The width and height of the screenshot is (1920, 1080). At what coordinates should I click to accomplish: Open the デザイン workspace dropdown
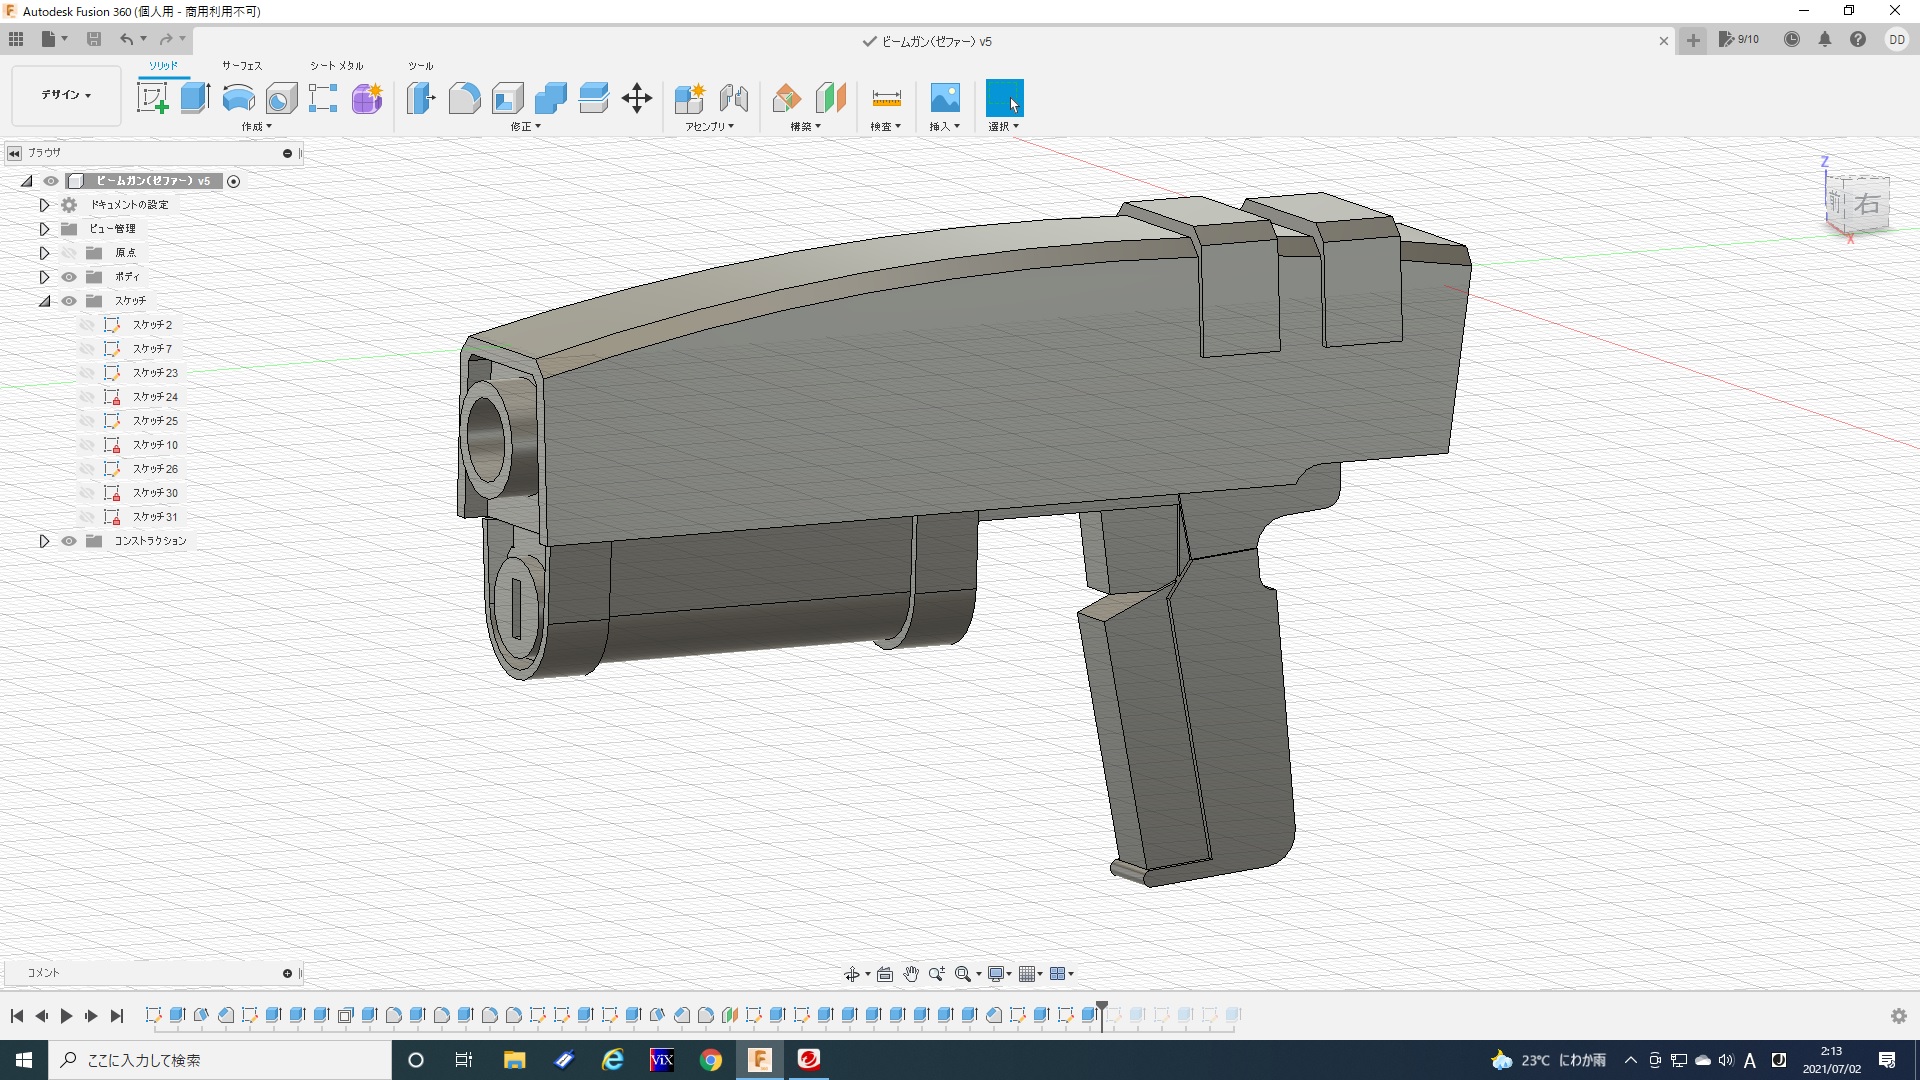coord(66,95)
